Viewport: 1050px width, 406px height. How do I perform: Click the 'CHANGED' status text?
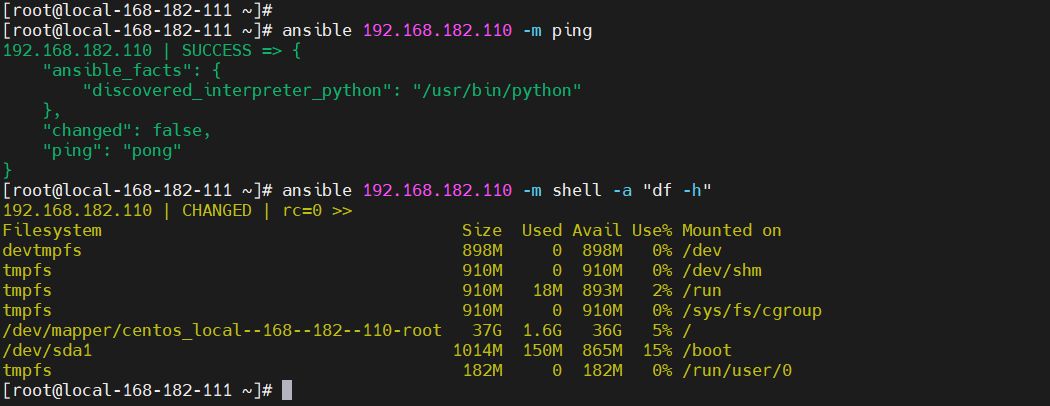click(x=216, y=210)
